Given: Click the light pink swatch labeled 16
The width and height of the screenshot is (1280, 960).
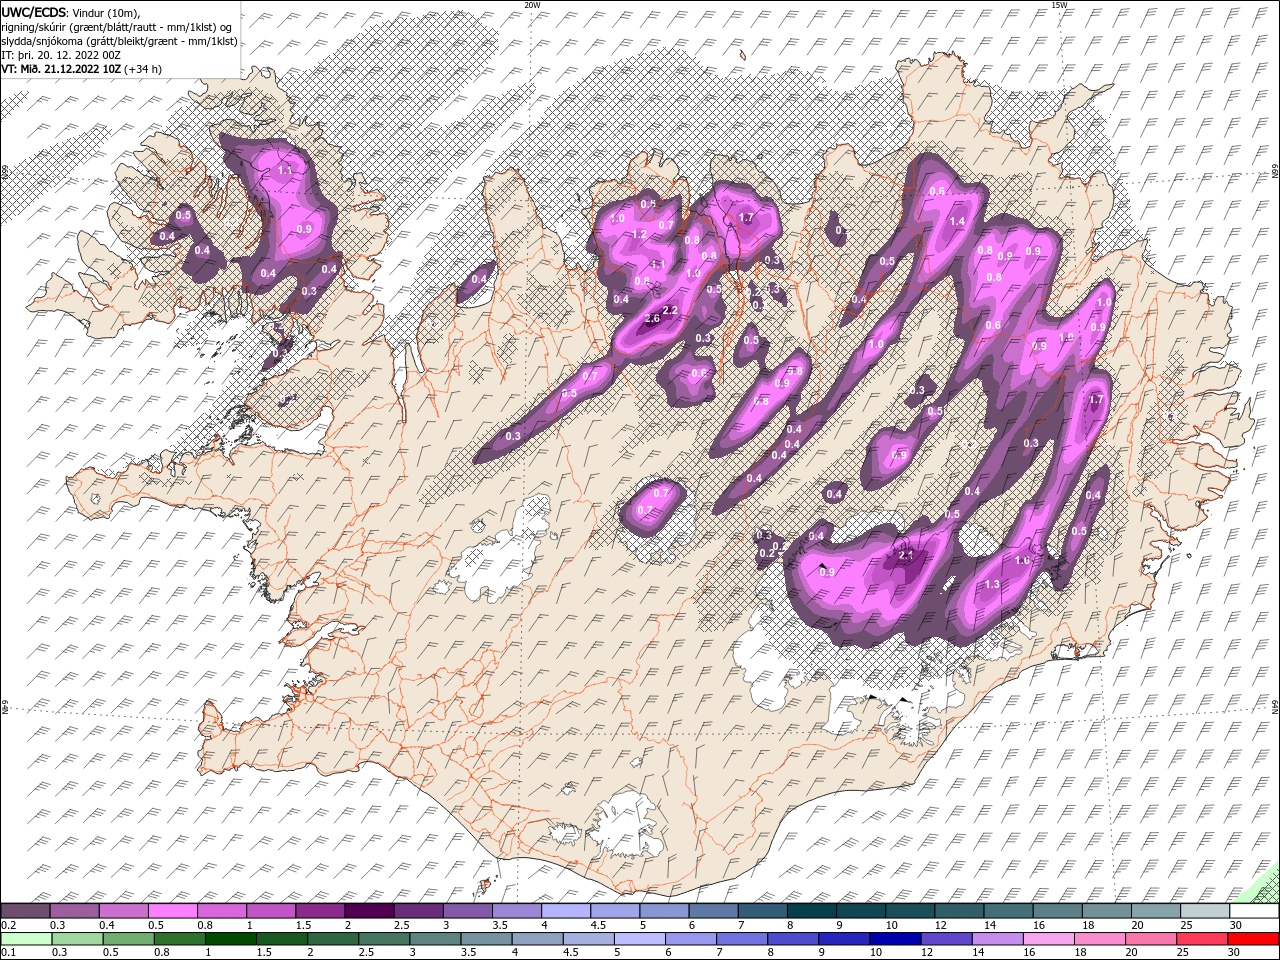Looking at the screenshot, I should (1048, 939).
